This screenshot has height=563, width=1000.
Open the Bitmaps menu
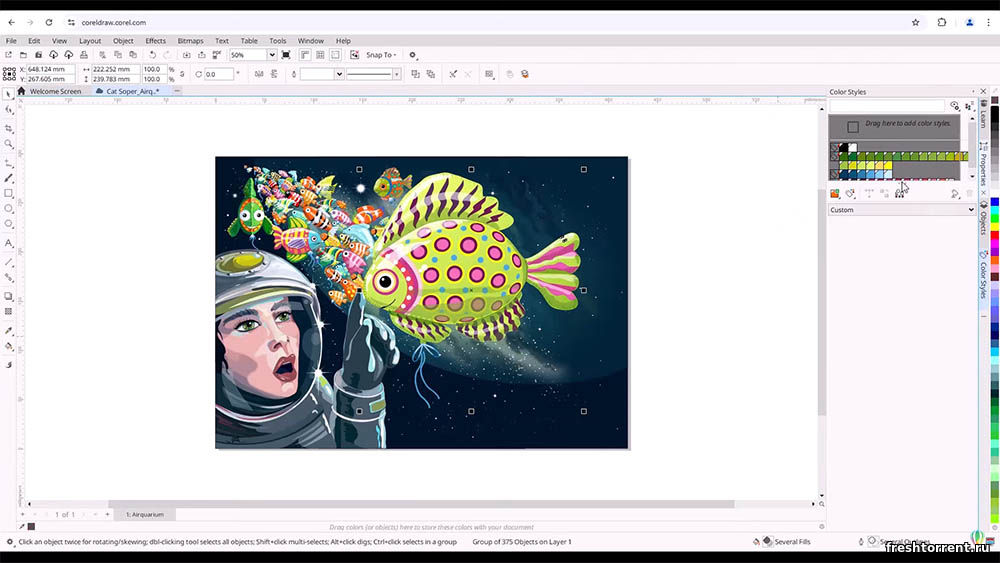click(x=190, y=41)
